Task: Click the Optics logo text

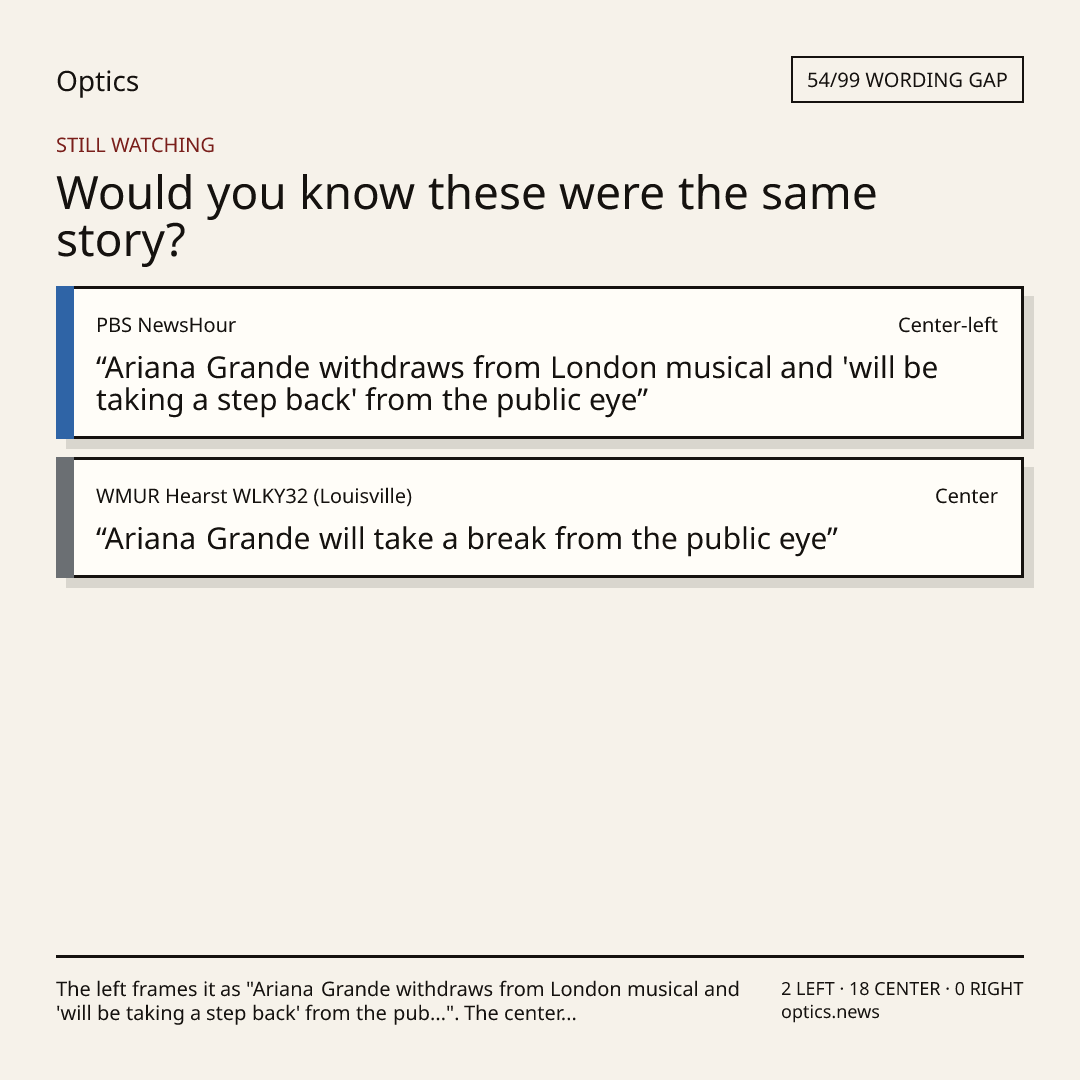Action: point(97,81)
